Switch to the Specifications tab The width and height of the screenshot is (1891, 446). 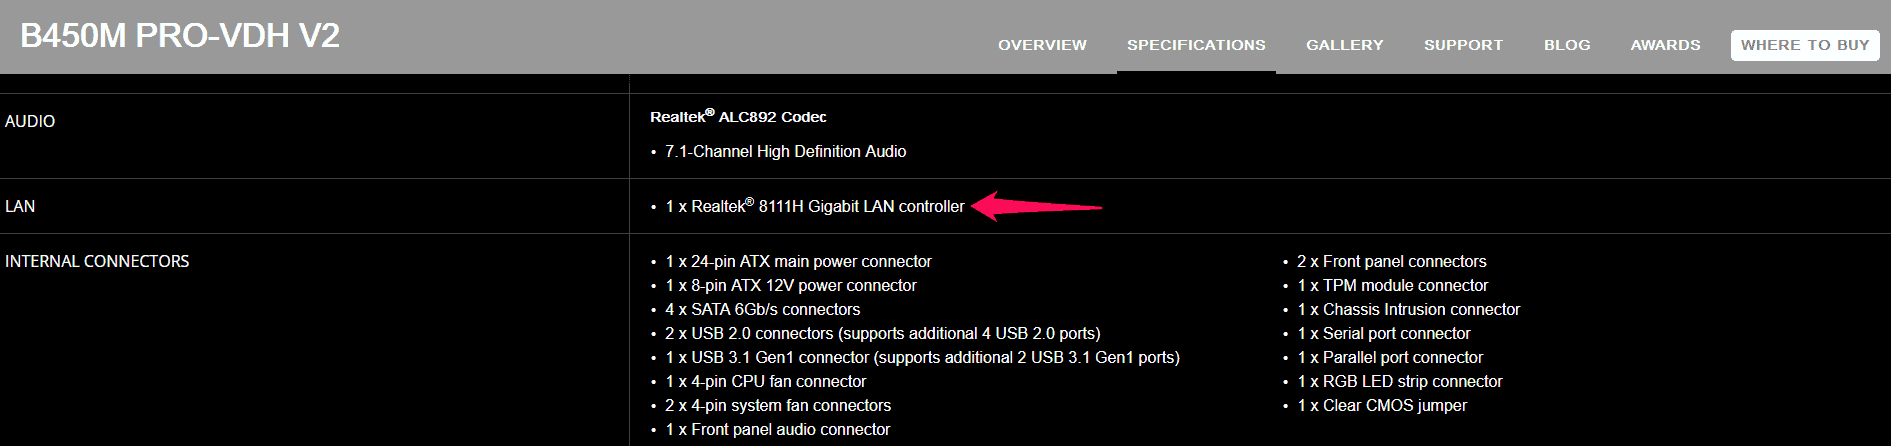pyautogui.click(x=1196, y=45)
